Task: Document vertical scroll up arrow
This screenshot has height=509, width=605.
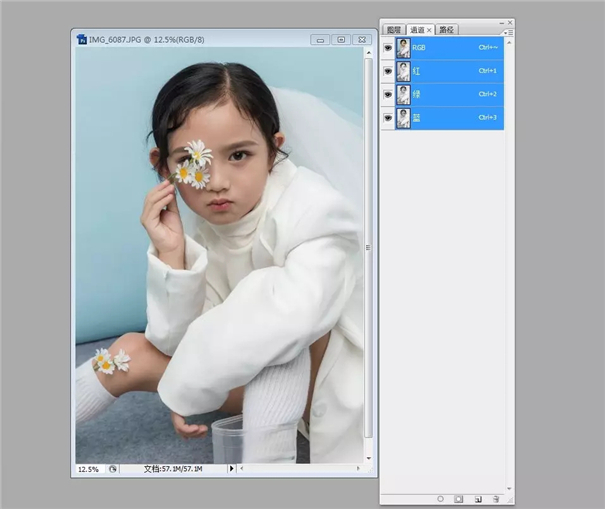Action: click(x=369, y=52)
